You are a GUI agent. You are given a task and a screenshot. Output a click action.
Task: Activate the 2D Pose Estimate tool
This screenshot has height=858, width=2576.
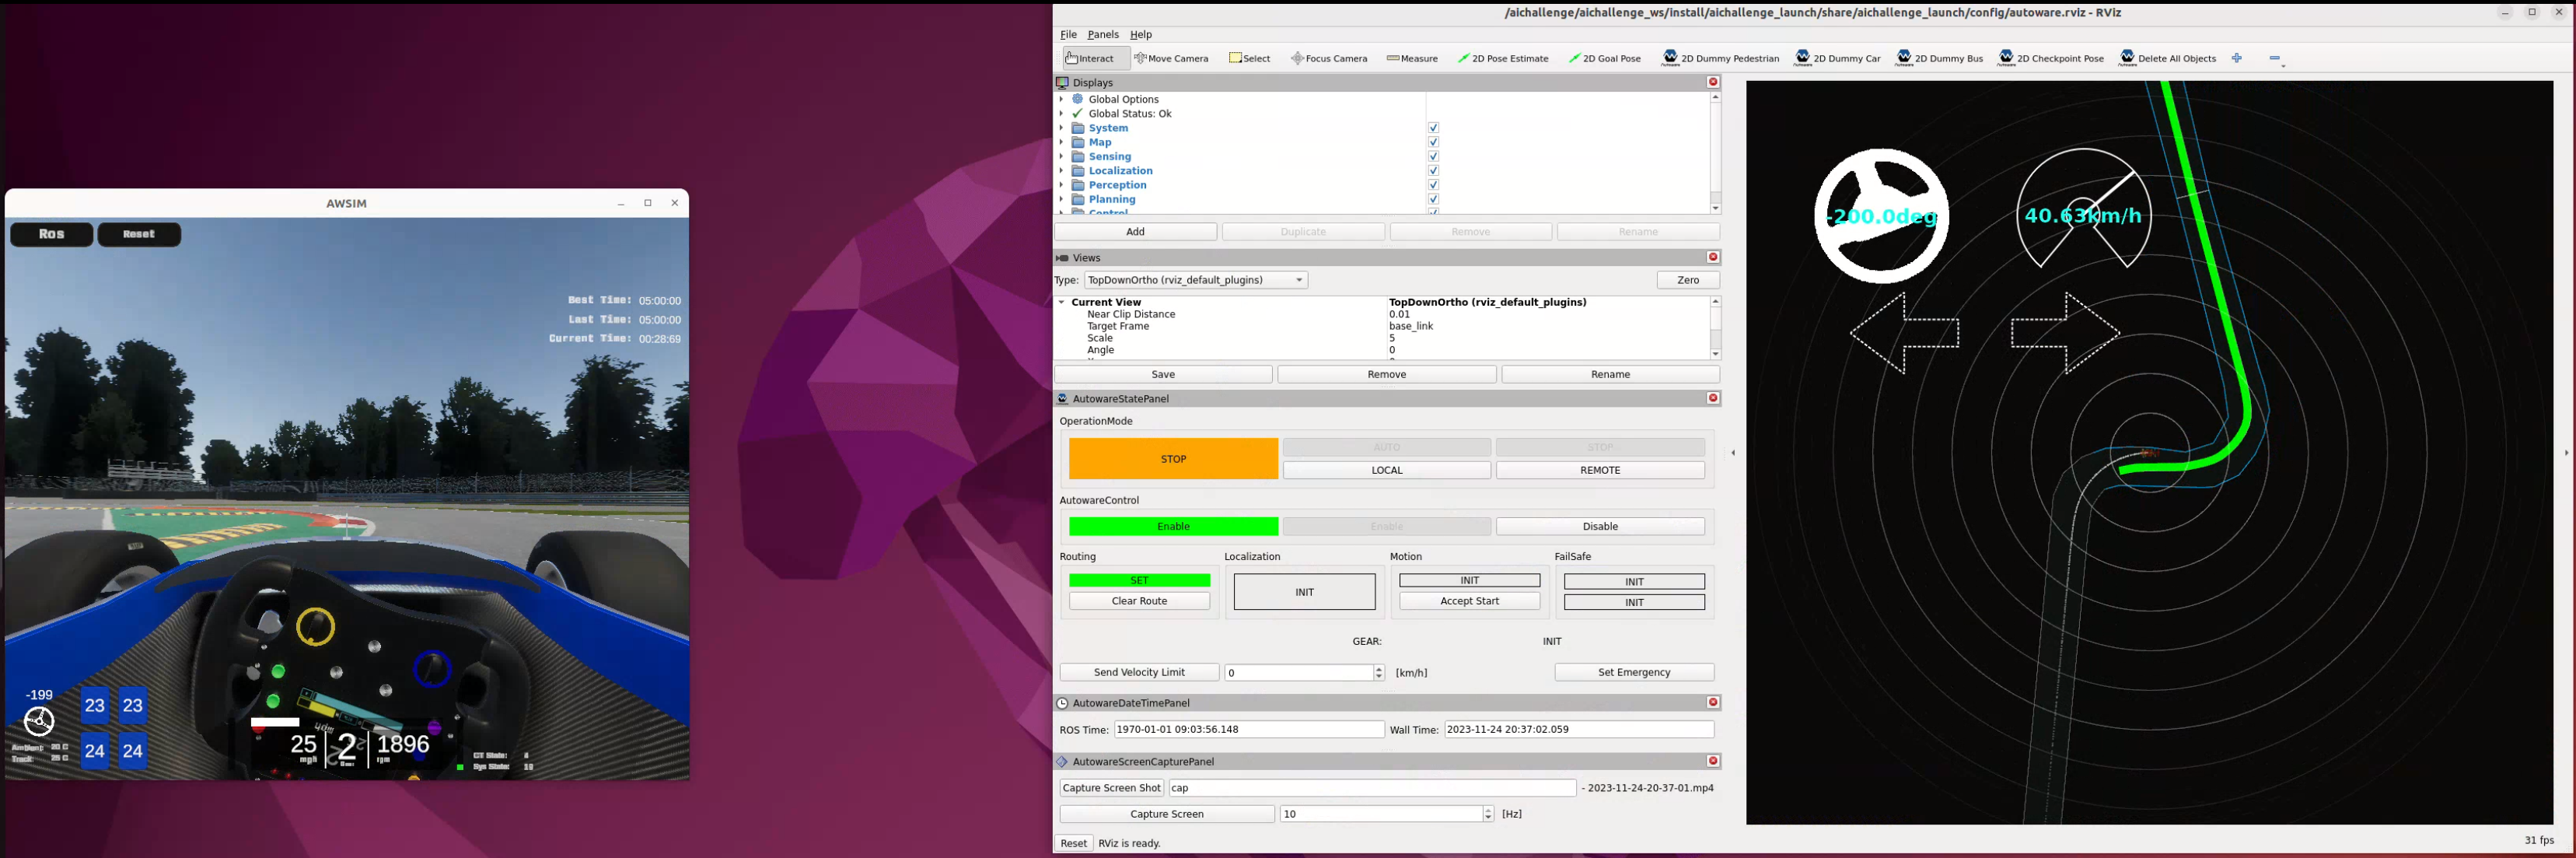[1504, 58]
